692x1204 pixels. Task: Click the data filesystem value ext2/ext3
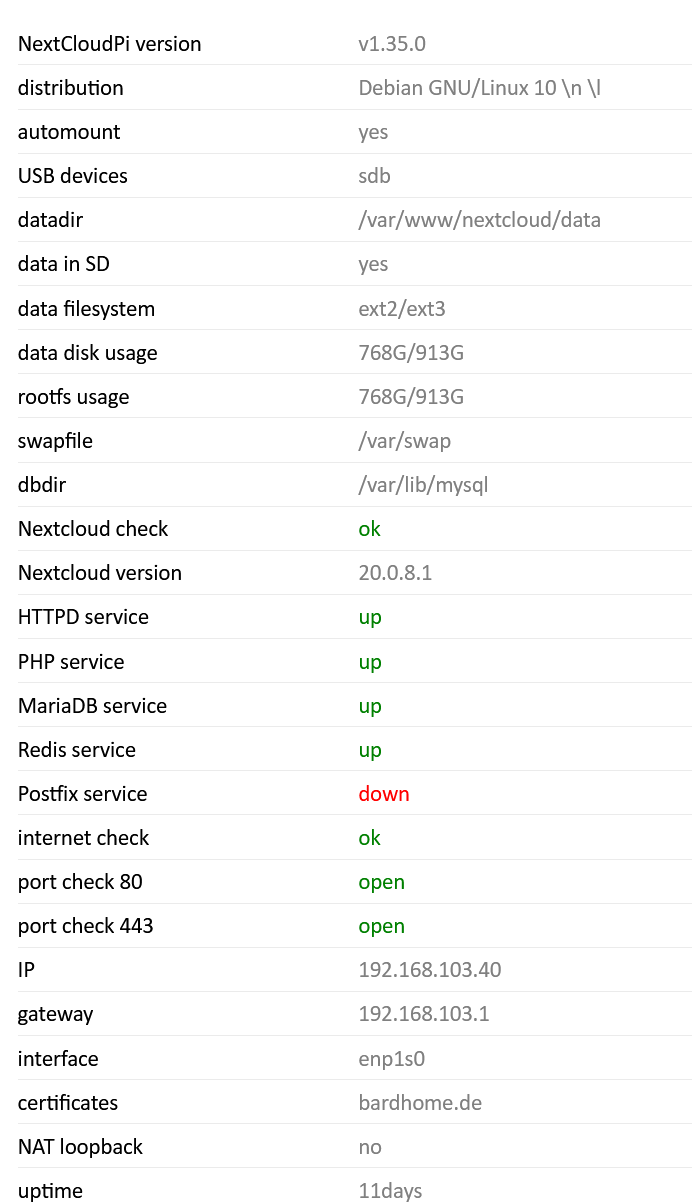coord(402,309)
